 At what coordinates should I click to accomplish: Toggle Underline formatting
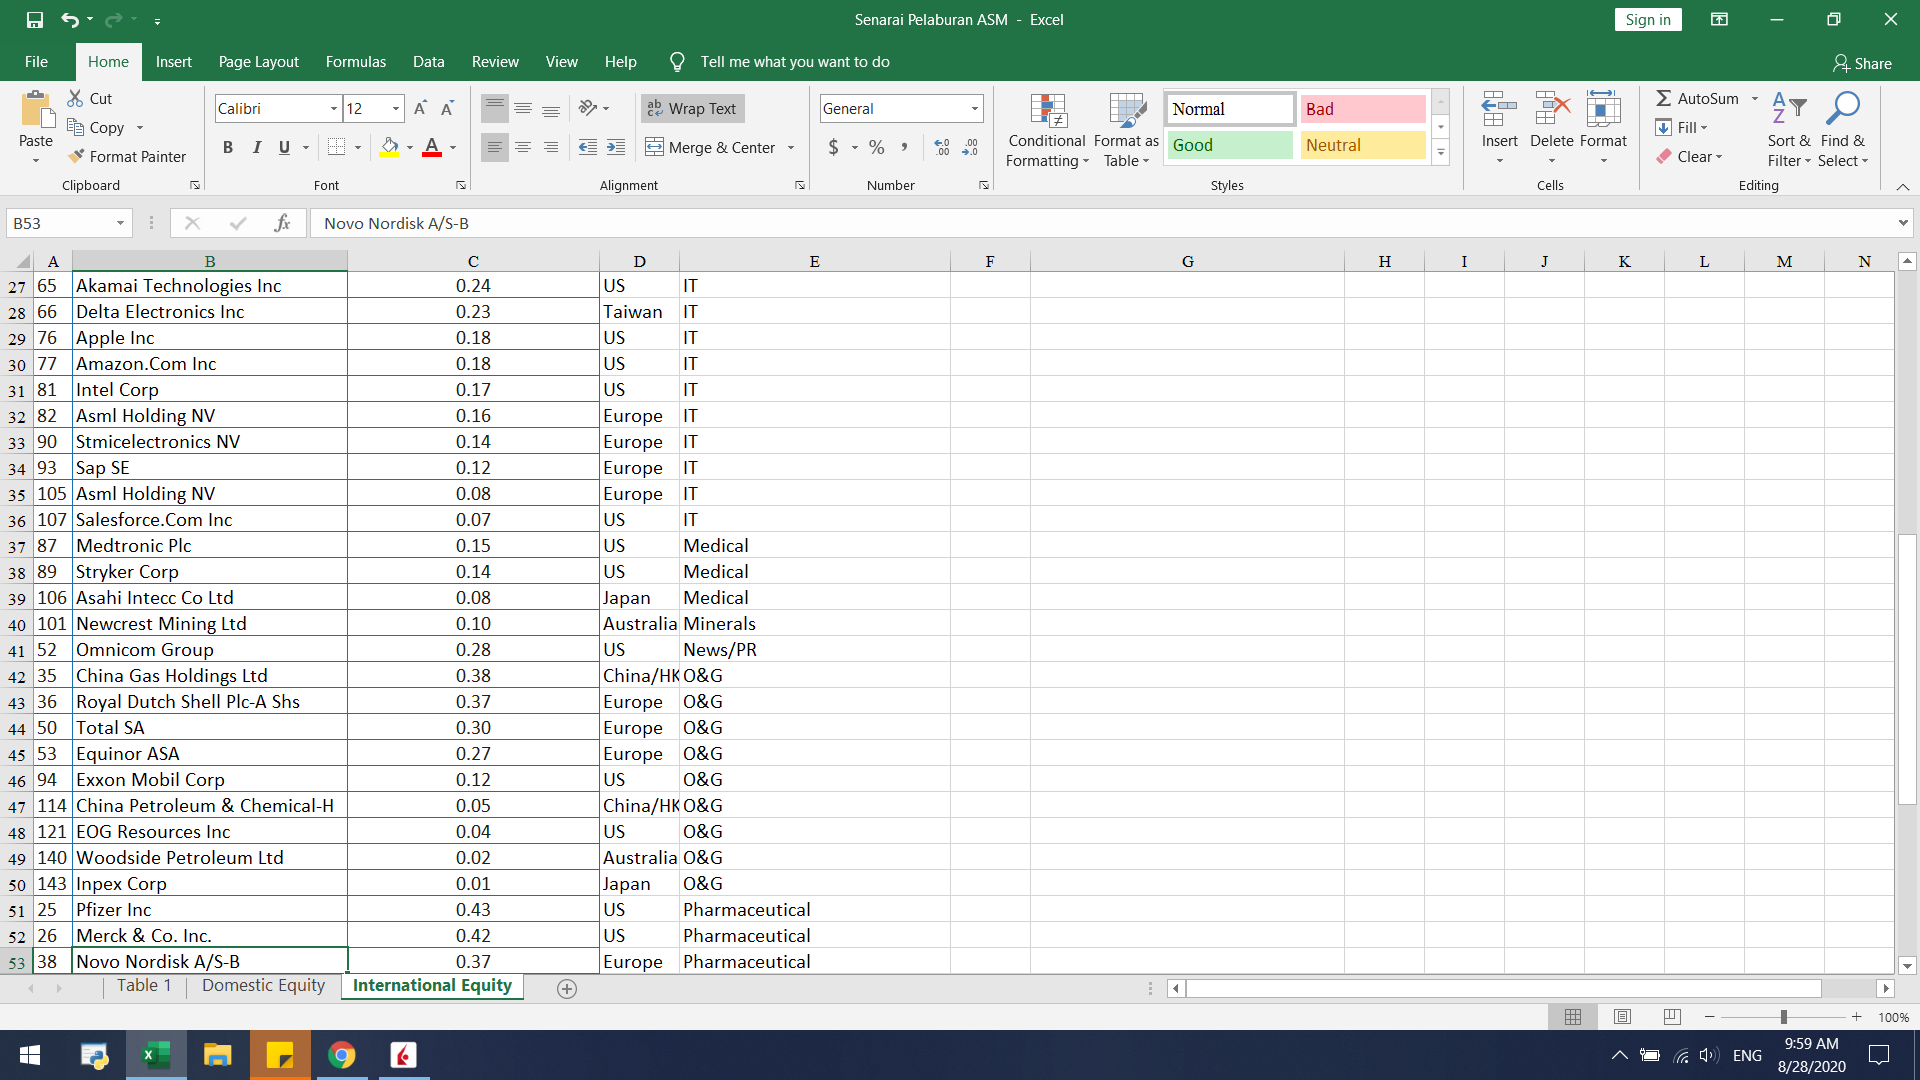284,147
